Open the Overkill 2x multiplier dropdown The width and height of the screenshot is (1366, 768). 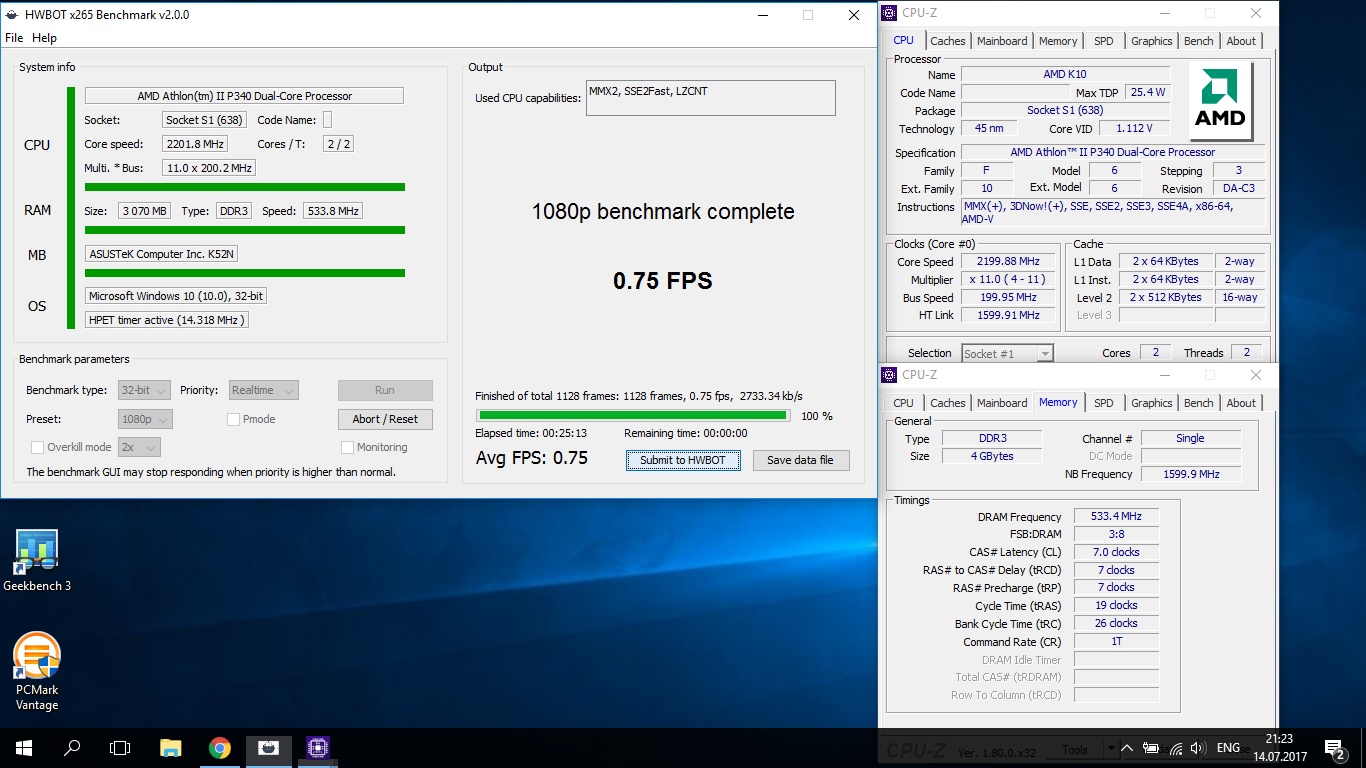139,447
